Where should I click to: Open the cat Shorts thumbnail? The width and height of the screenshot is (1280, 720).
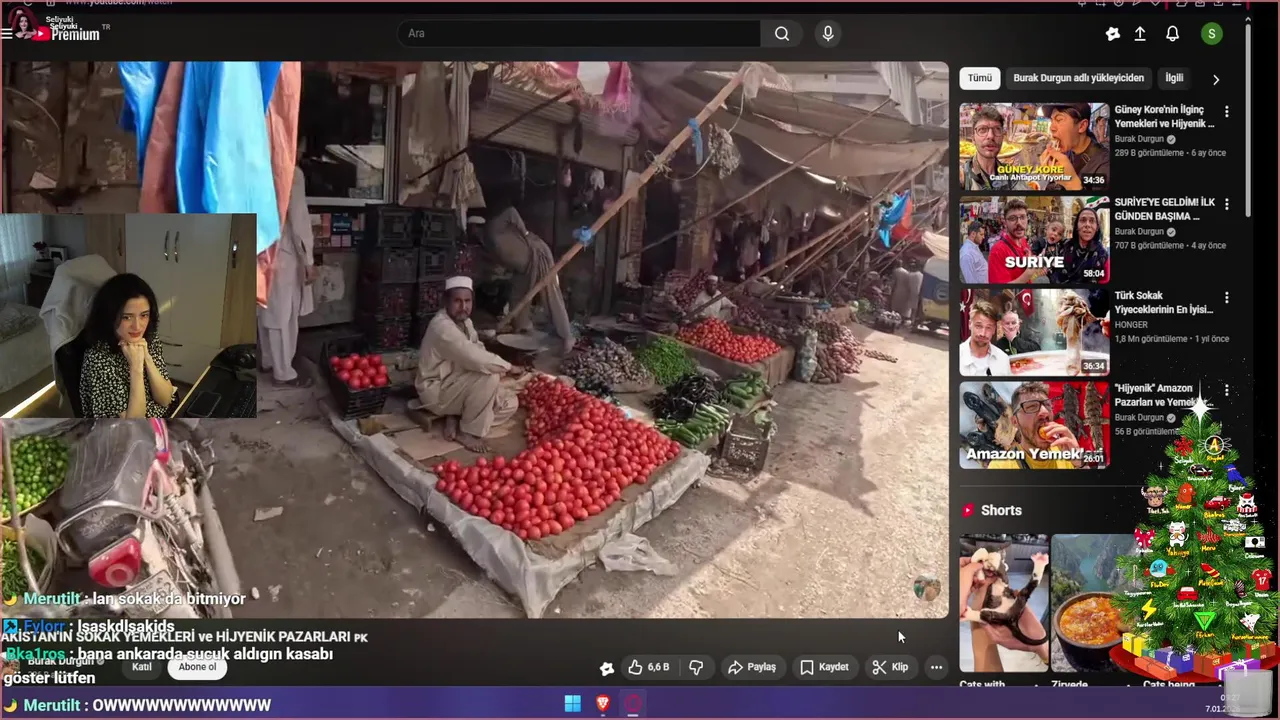point(1004,603)
